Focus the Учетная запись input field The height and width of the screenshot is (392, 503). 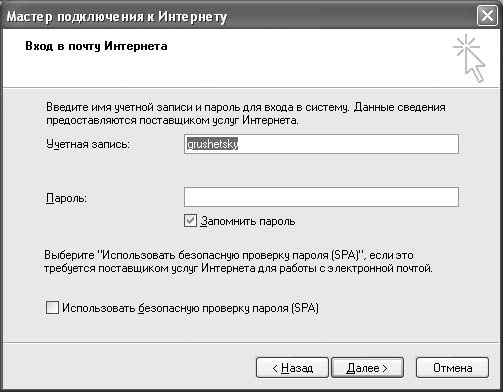[321, 144]
